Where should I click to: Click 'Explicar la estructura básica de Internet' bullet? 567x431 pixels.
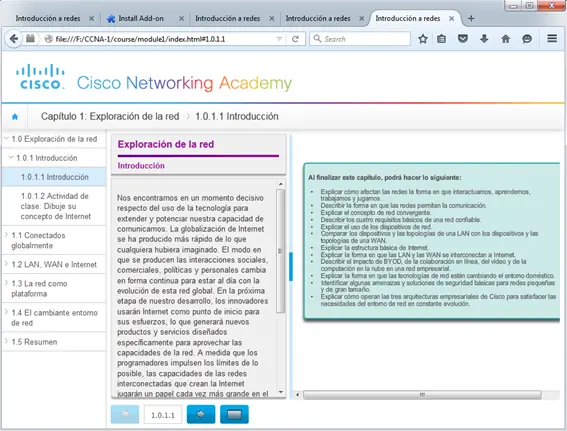pyautogui.click(x=374, y=248)
